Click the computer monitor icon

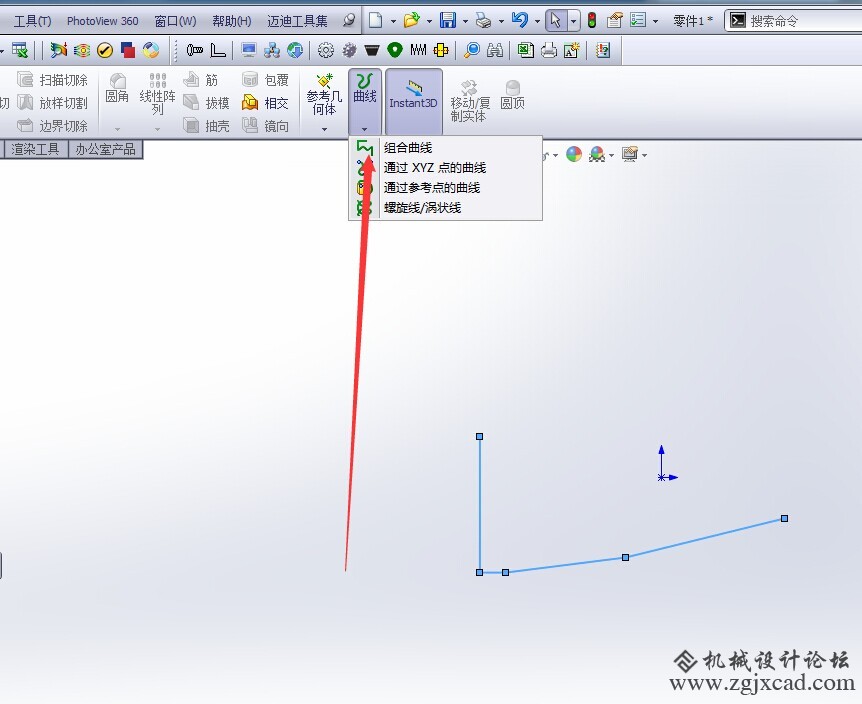pyautogui.click(x=249, y=51)
